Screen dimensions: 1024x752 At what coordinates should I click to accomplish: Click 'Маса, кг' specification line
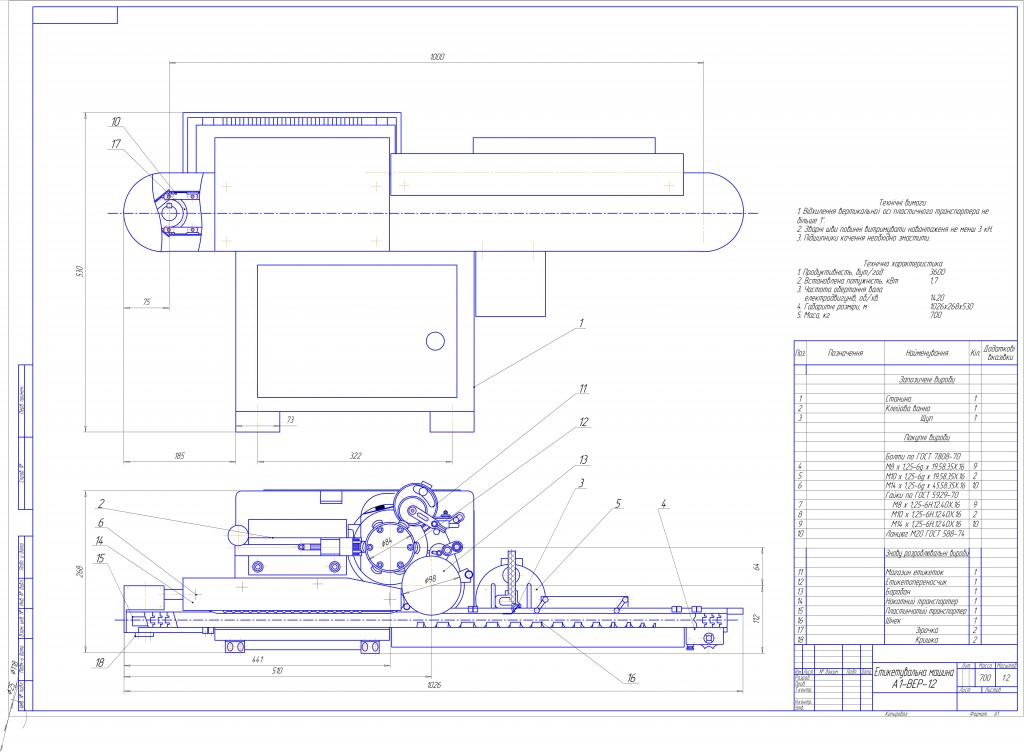pos(813,315)
